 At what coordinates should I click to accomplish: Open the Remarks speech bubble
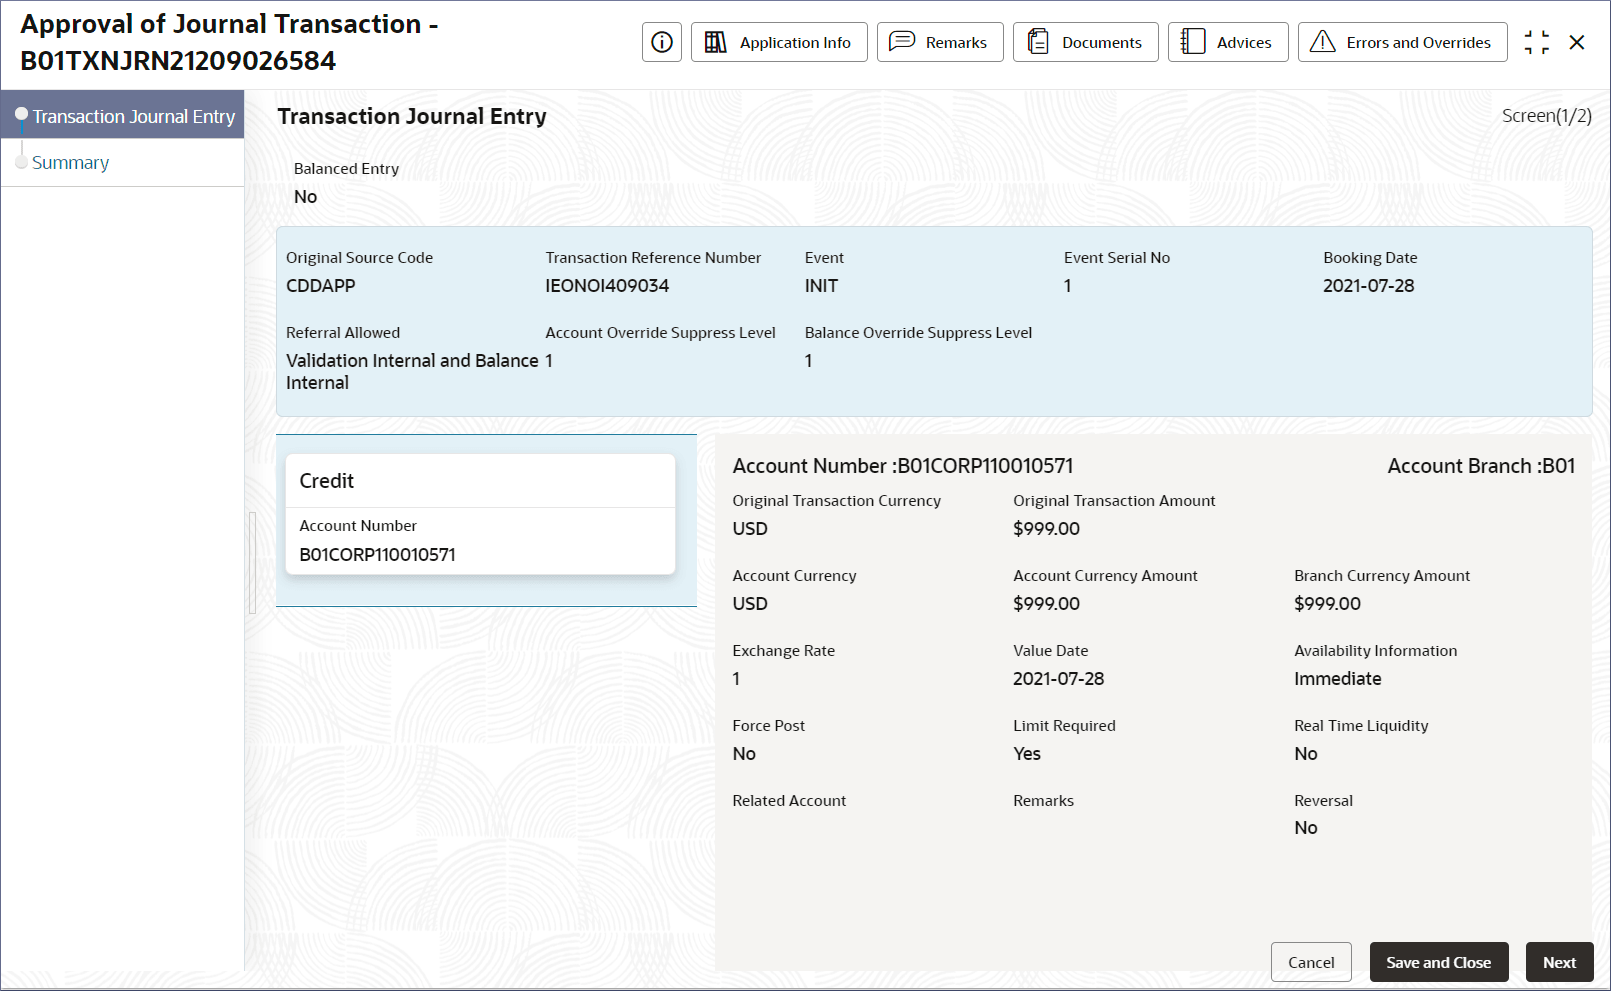click(939, 42)
